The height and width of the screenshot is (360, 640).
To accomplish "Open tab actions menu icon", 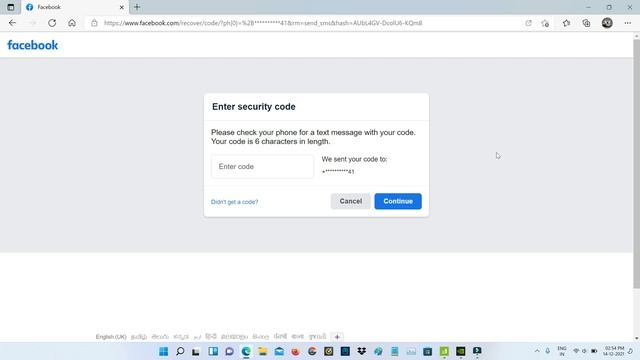I will coord(11,7).
